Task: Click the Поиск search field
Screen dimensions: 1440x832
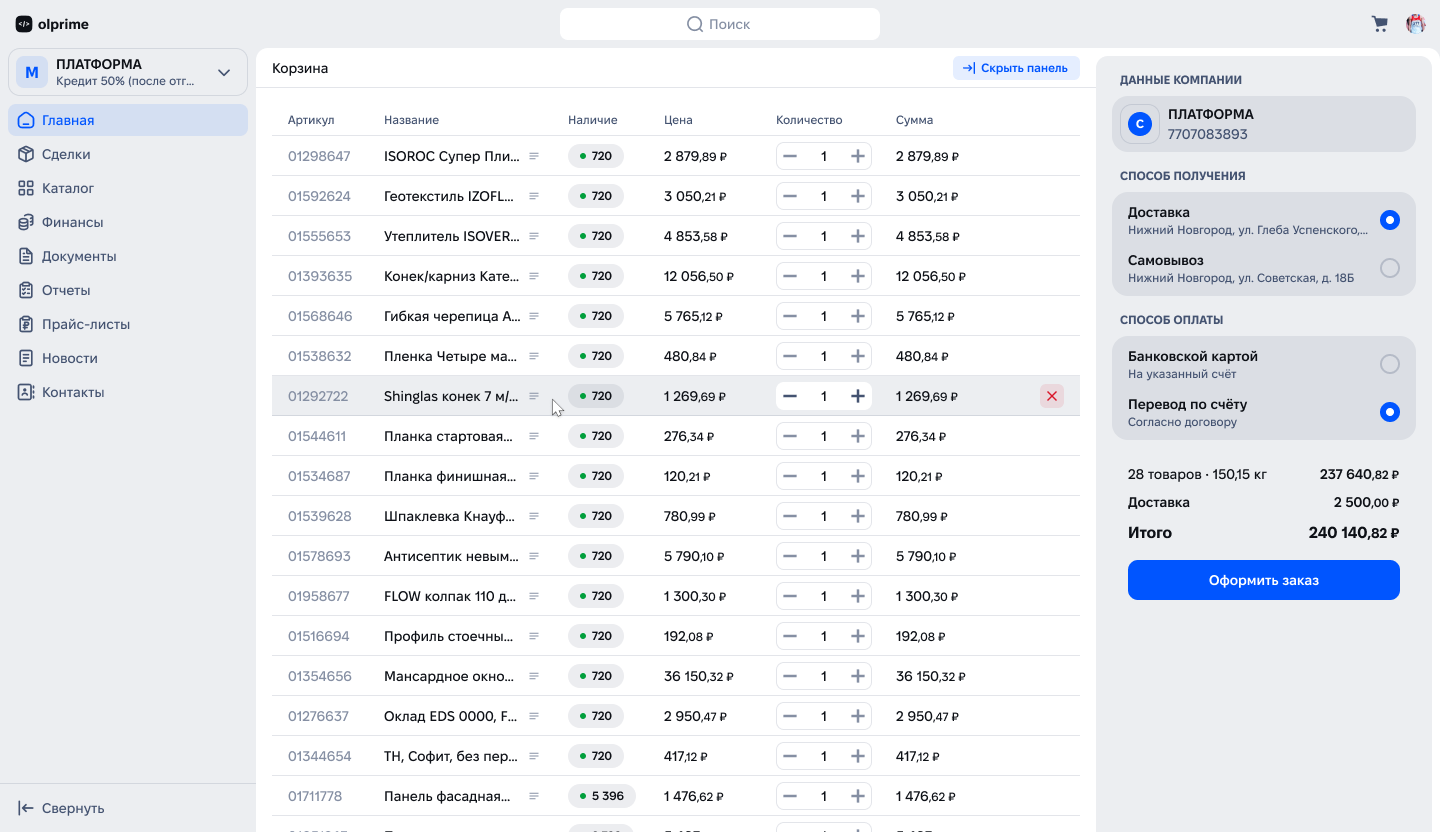Action: [720, 24]
